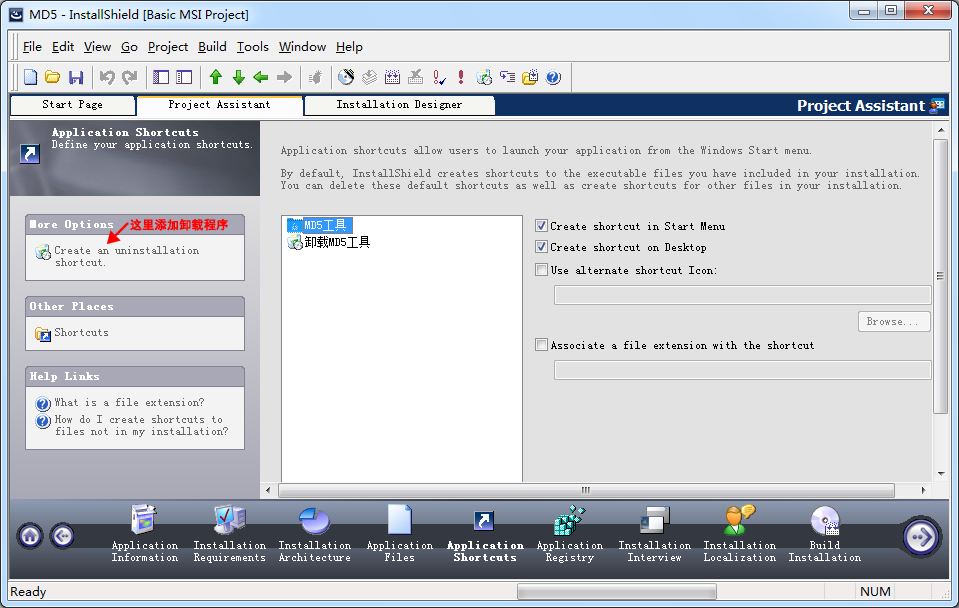Click the Undo arrow in the toolbar
Viewport: 959px width, 608px height.
(107, 77)
